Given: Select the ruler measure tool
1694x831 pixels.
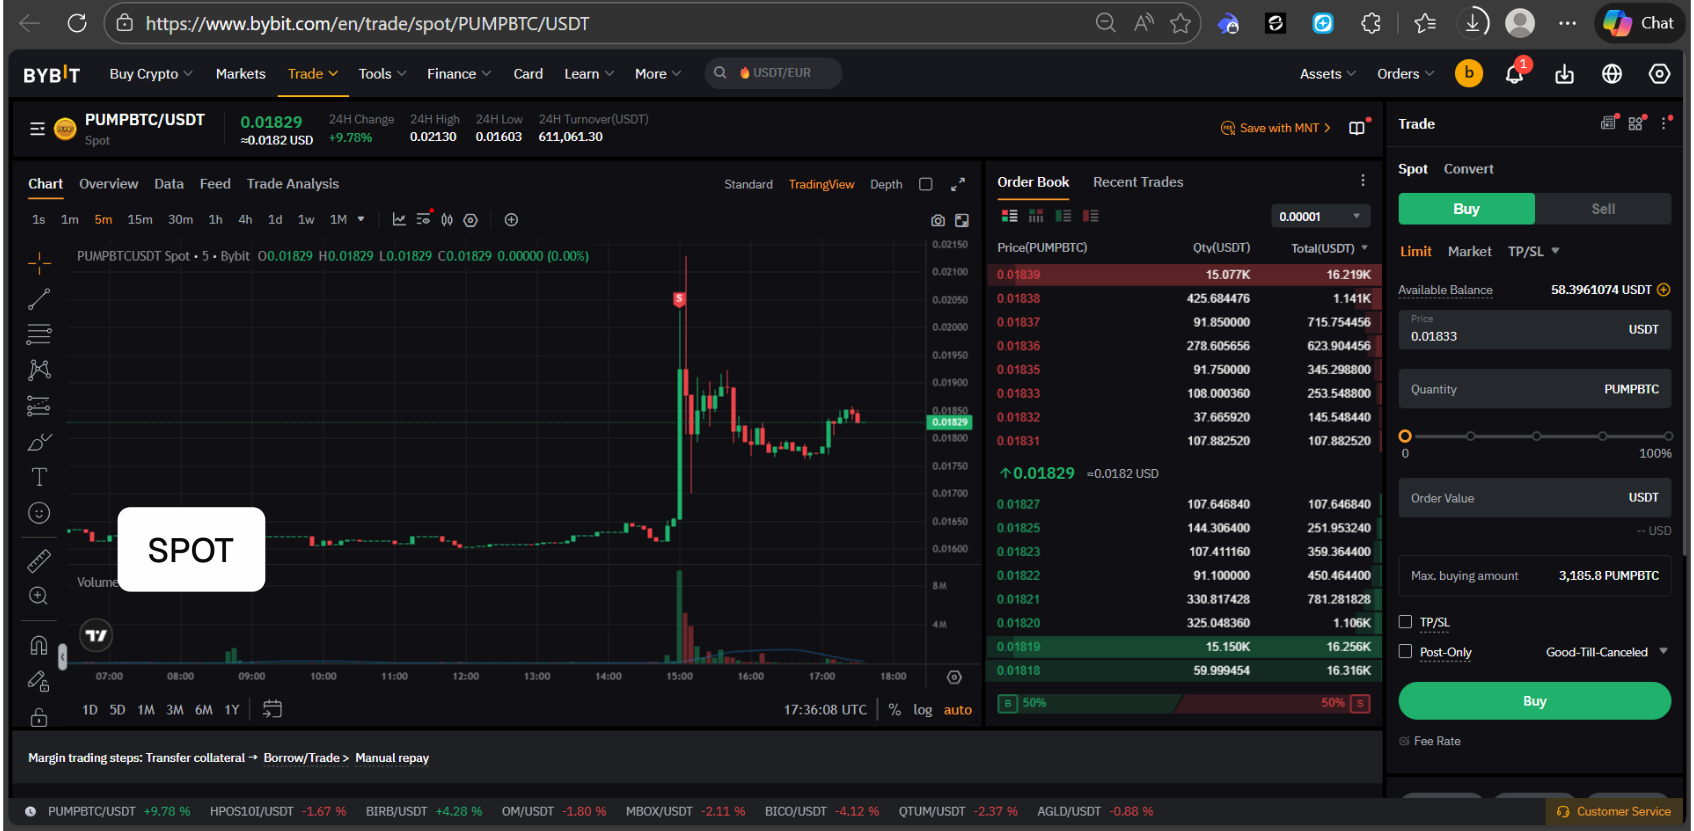Looking at the screenshot, I should click(39, 561).
